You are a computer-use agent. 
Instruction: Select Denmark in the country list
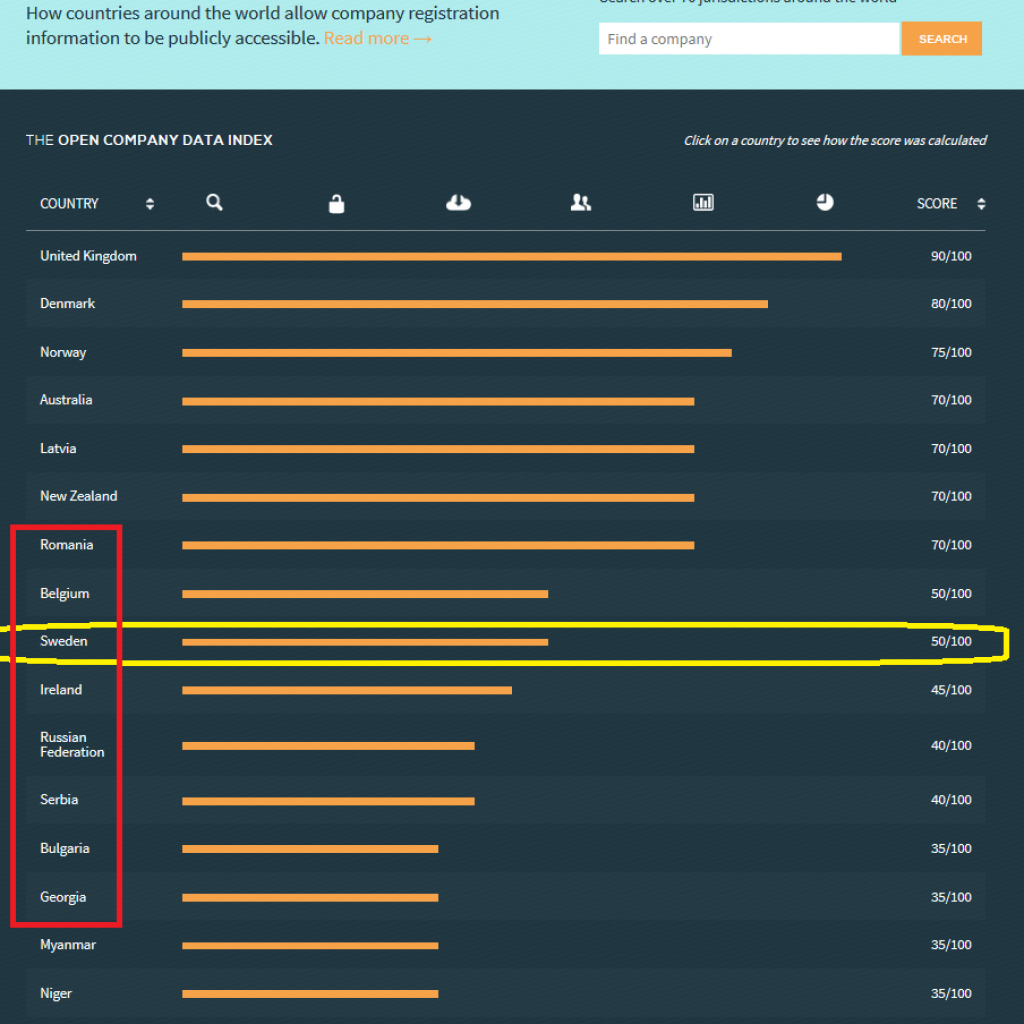67,304
